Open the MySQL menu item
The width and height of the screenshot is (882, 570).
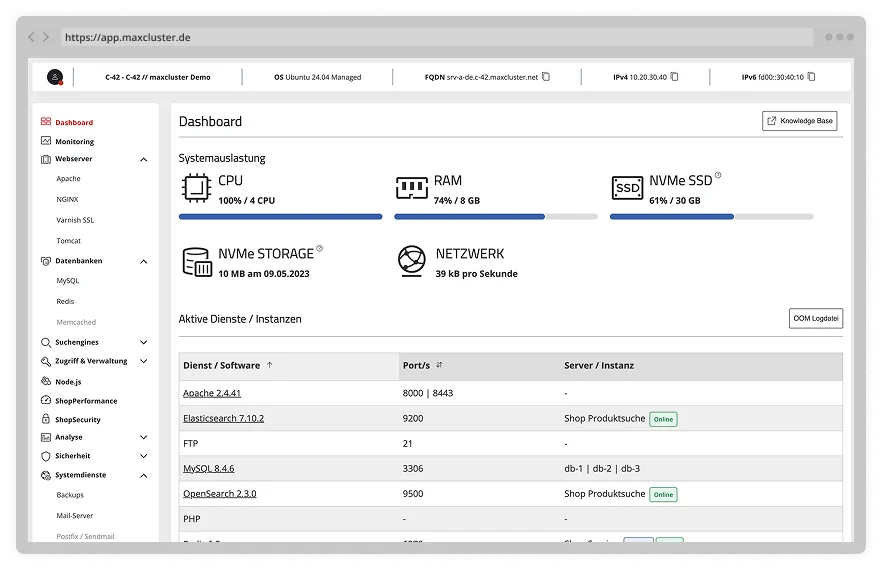68,281
